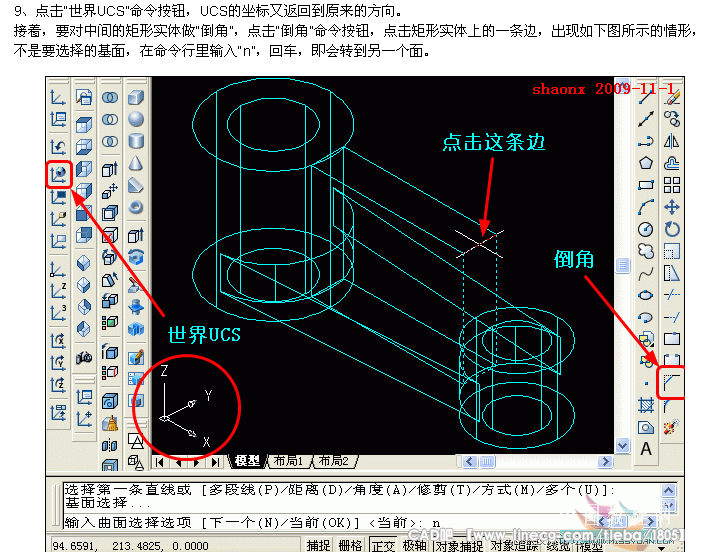Click the Clean solid (broom) icon
This screenshot has height=552, width=714.
click(110, 424)
